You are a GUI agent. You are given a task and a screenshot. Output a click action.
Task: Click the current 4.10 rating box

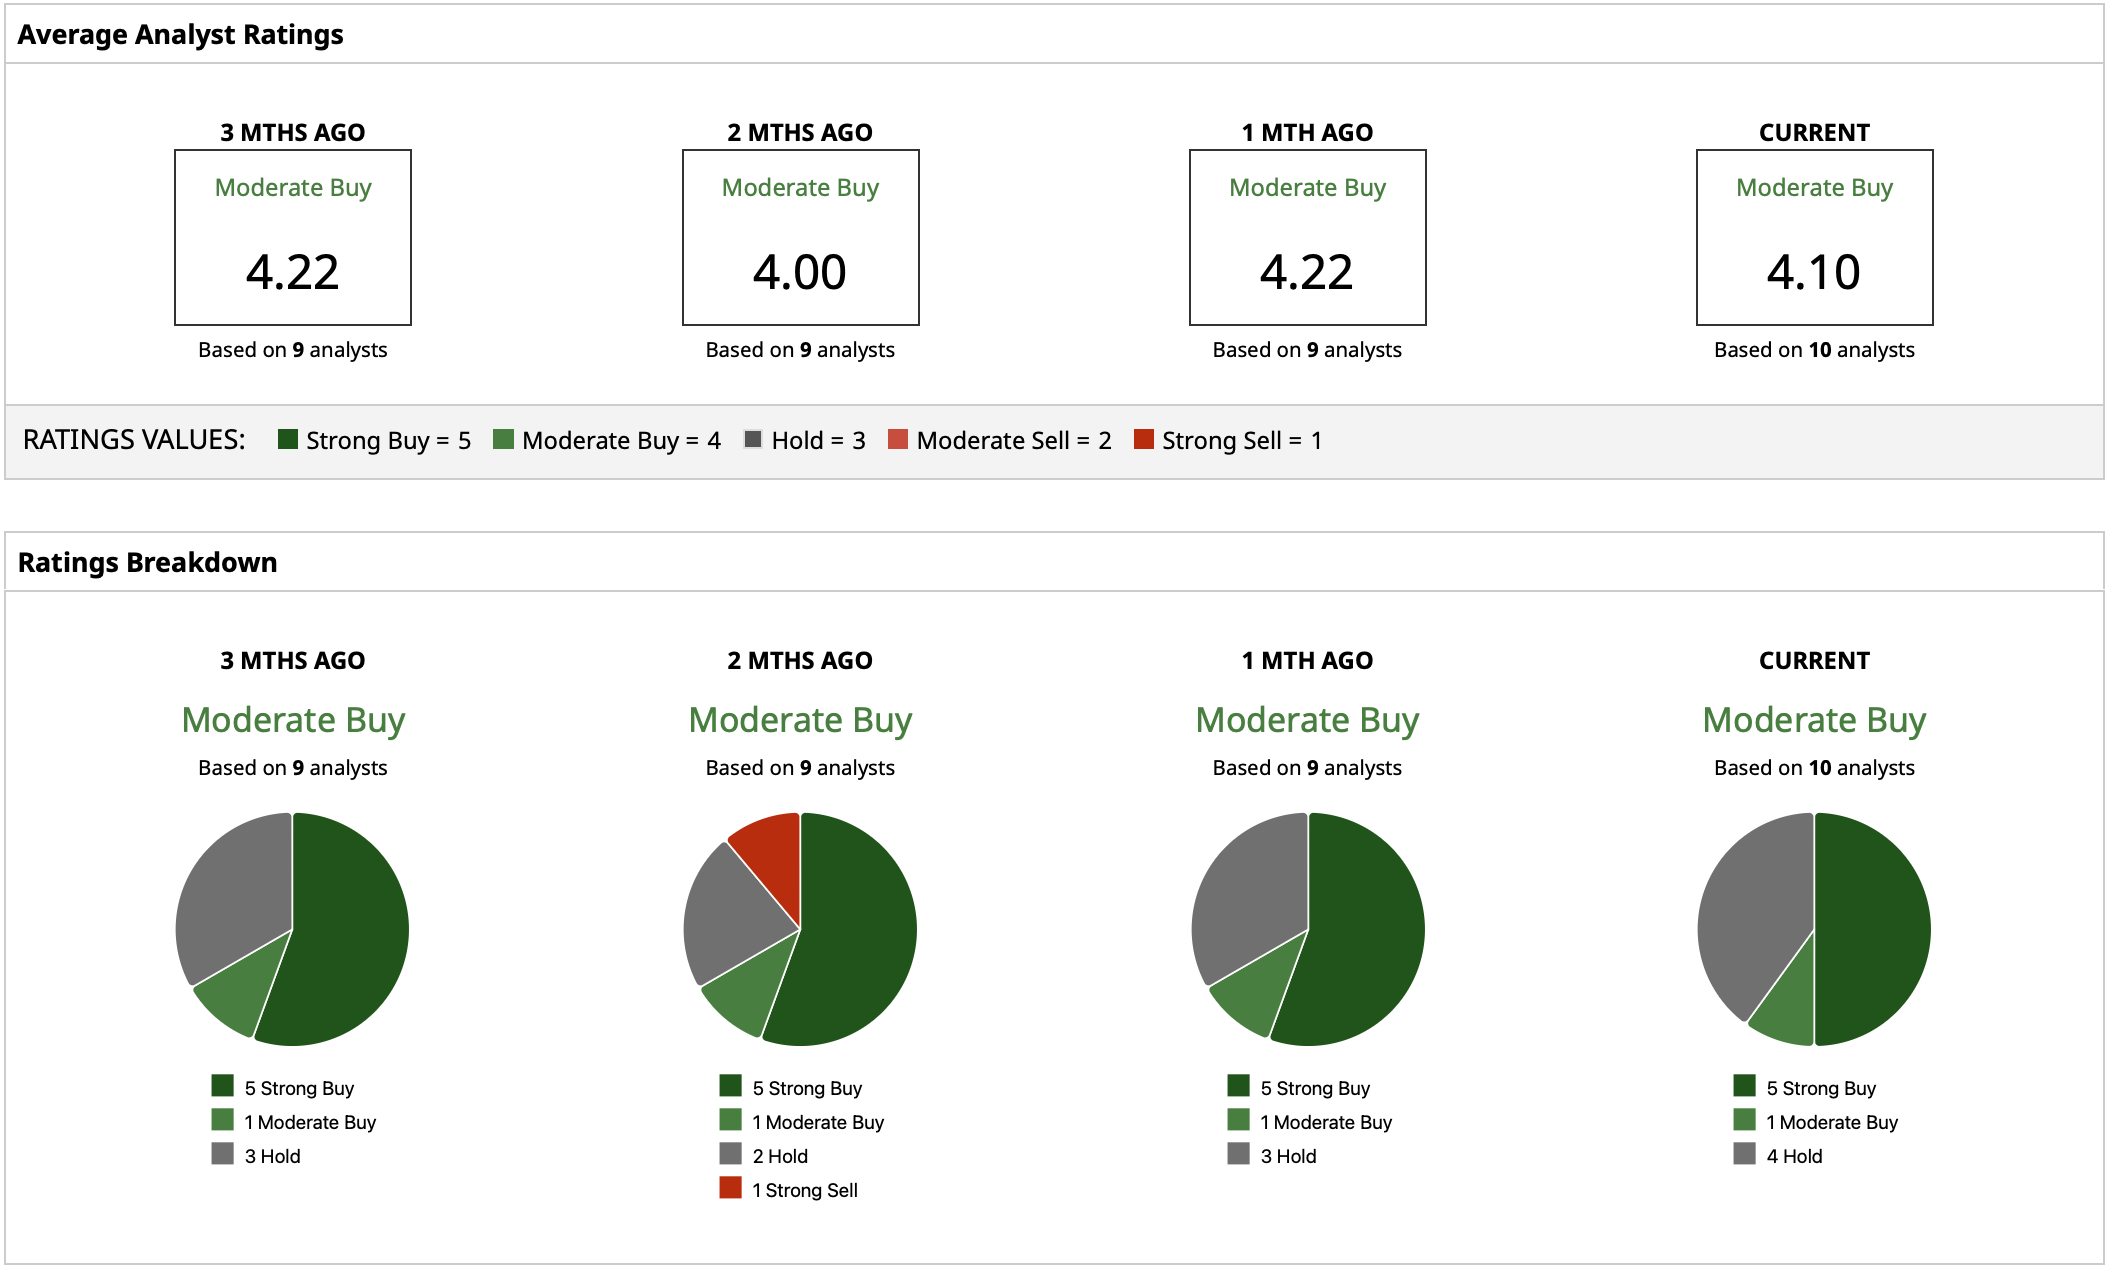pyautogui.click(x=1814, y=238)
